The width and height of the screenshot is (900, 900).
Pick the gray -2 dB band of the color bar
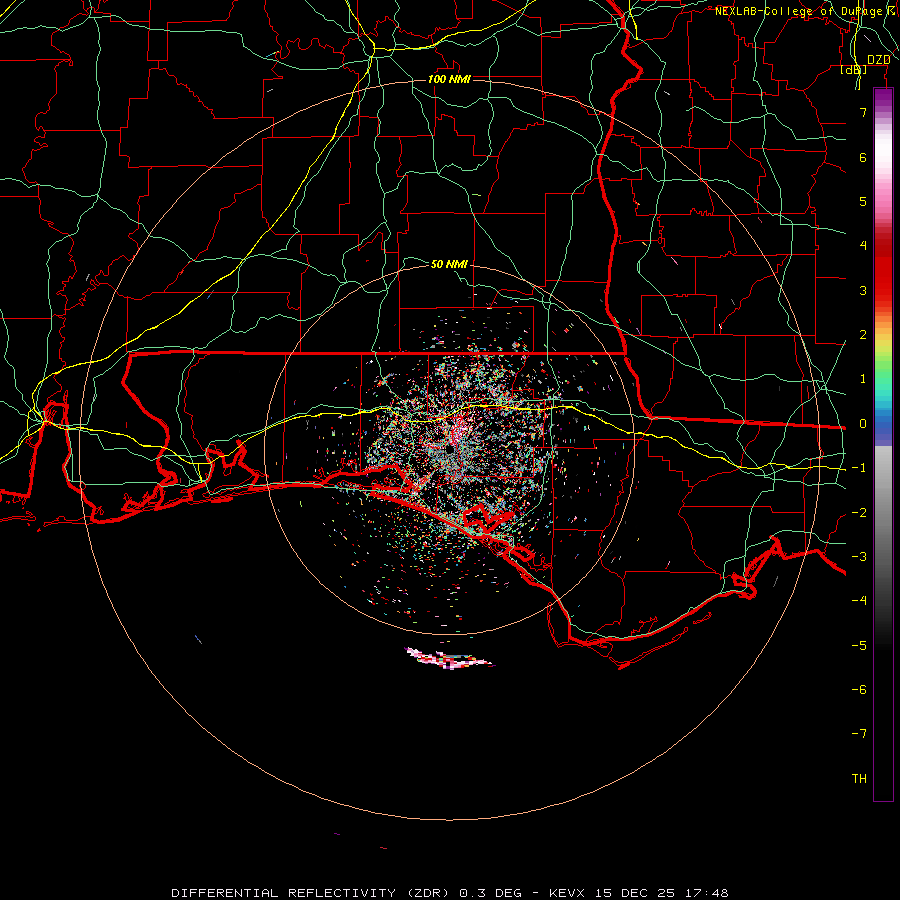[x=883, y=513]
